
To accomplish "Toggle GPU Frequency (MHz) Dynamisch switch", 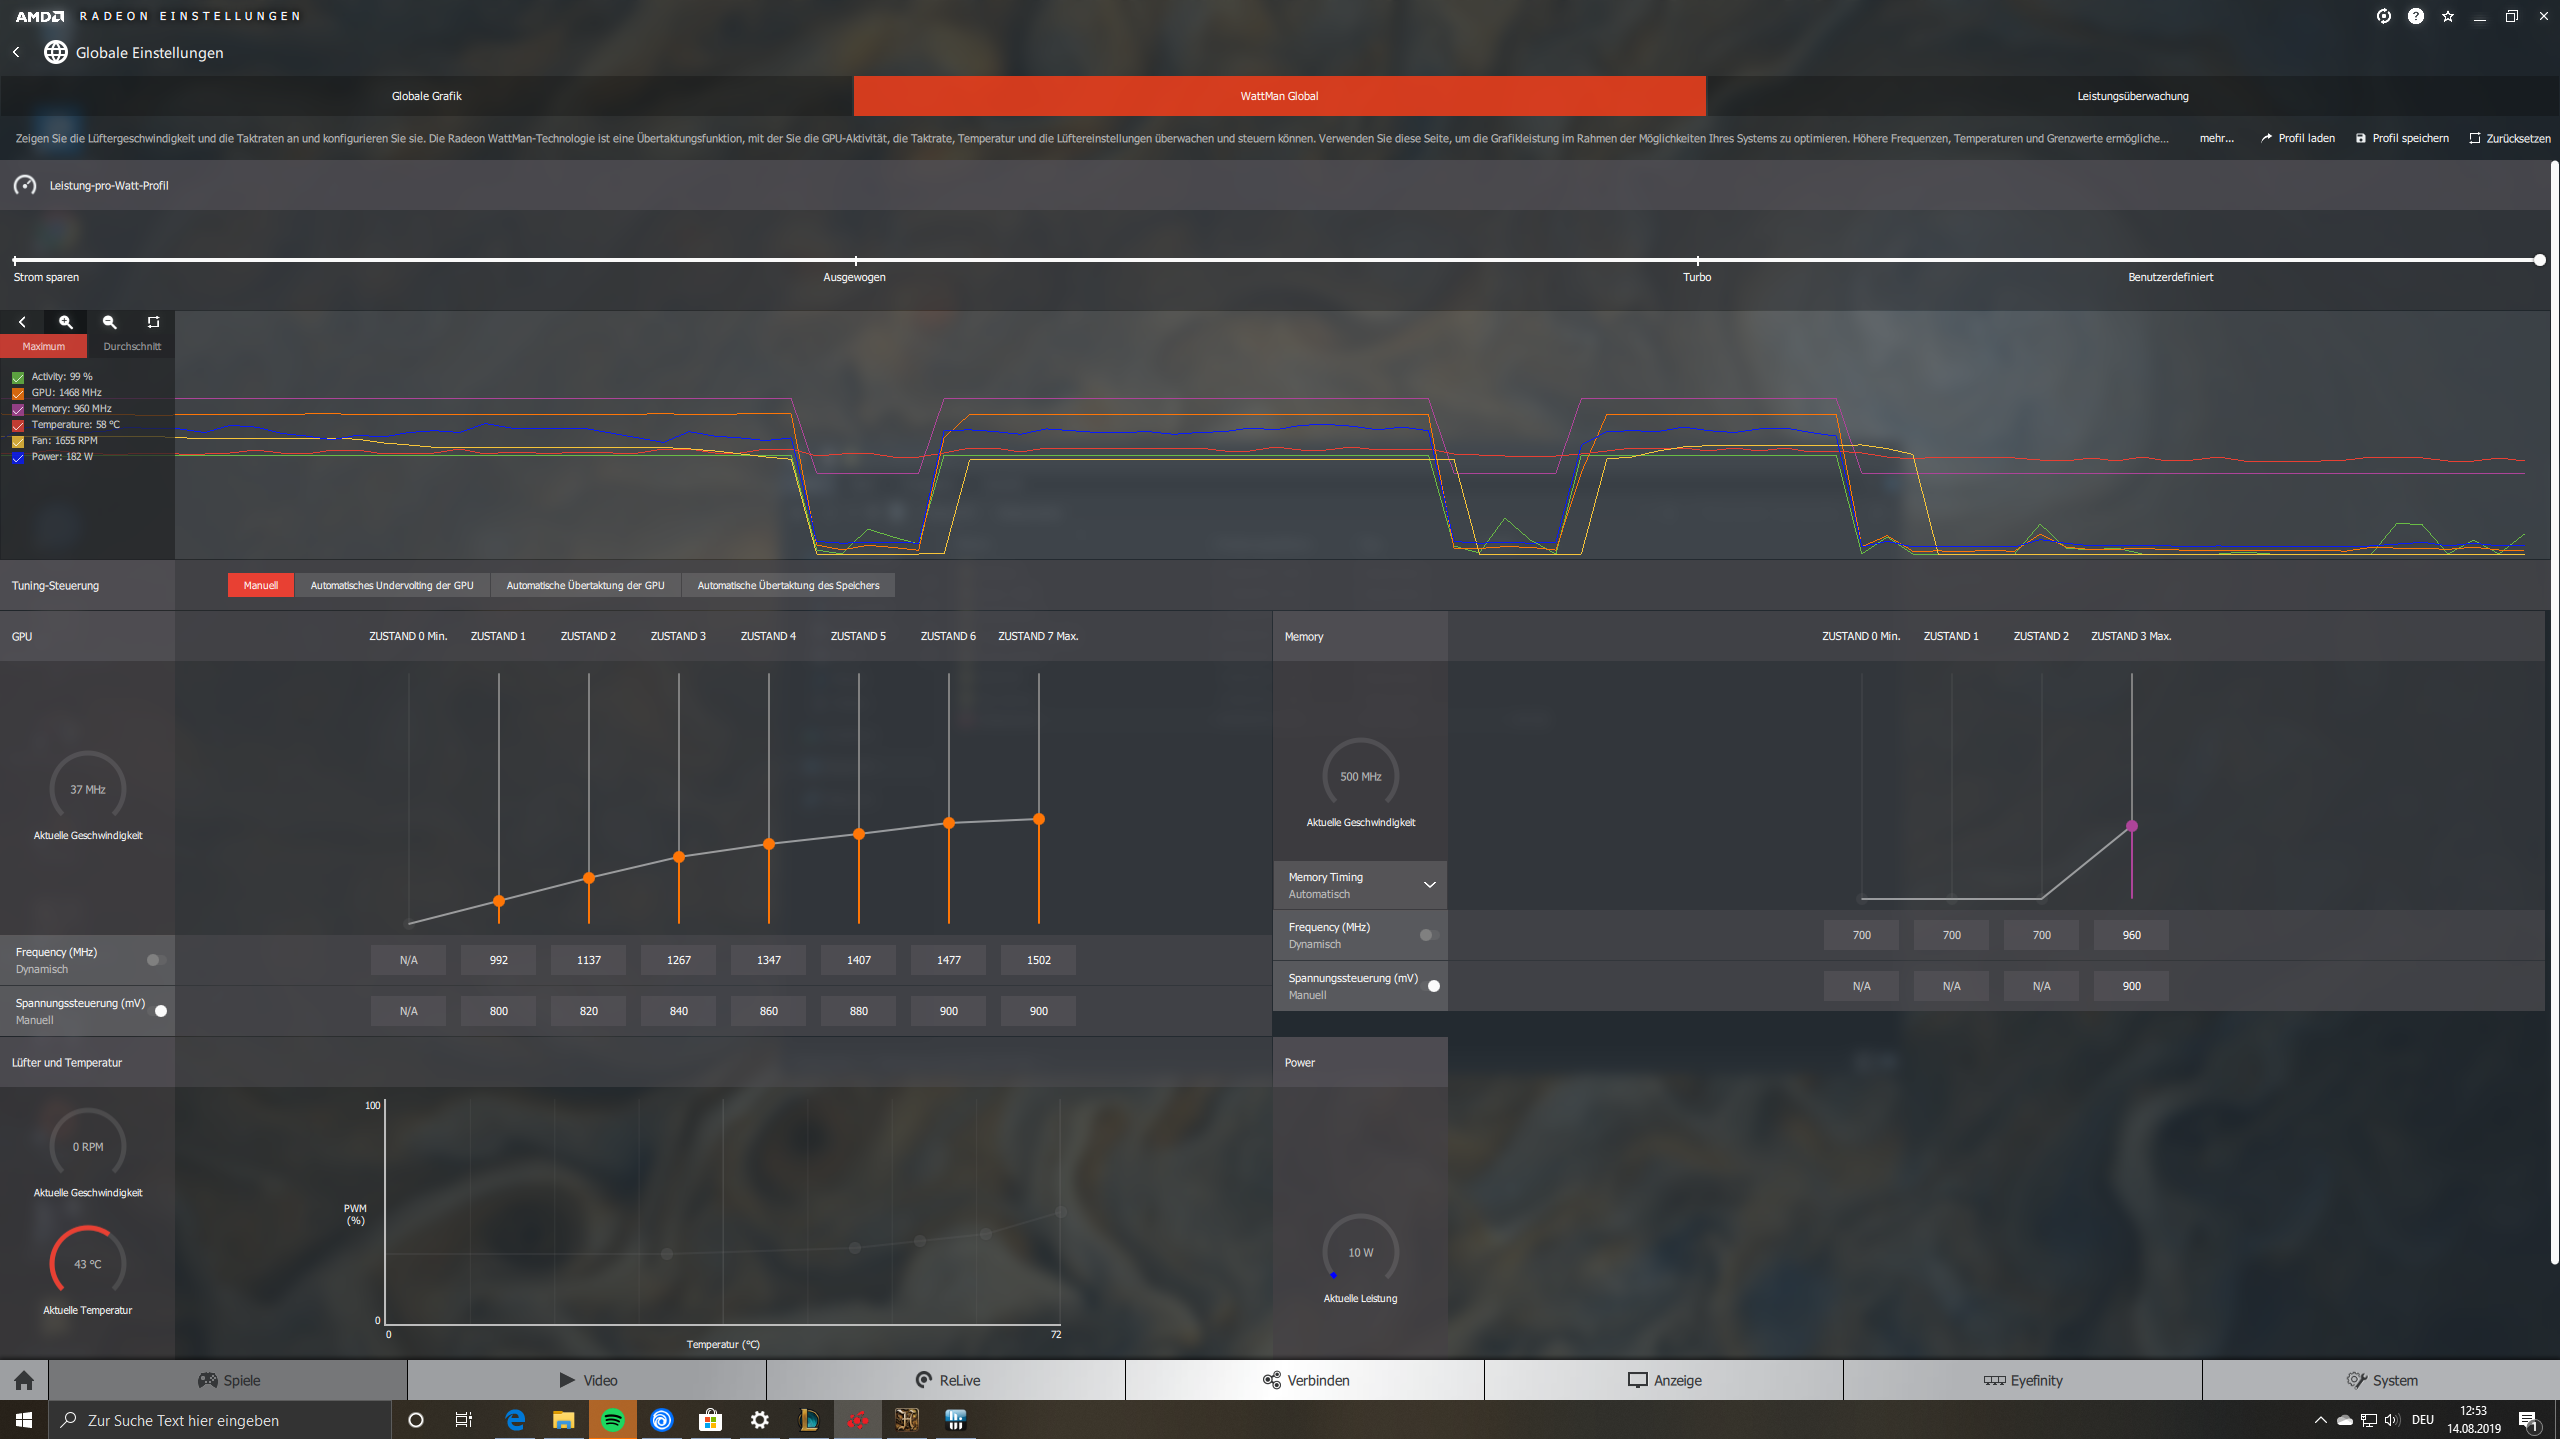I will click(156, 960).
